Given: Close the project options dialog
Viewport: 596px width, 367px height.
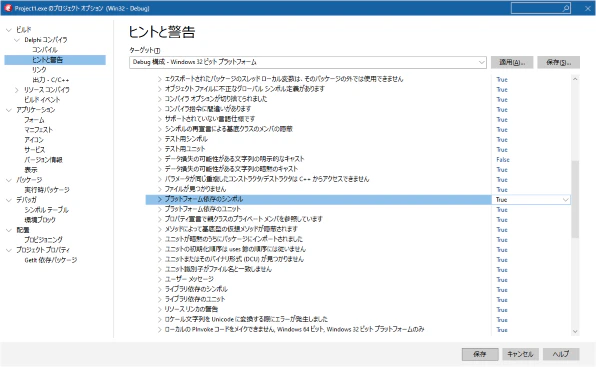Looking at the screenshot, I should 587,8.
